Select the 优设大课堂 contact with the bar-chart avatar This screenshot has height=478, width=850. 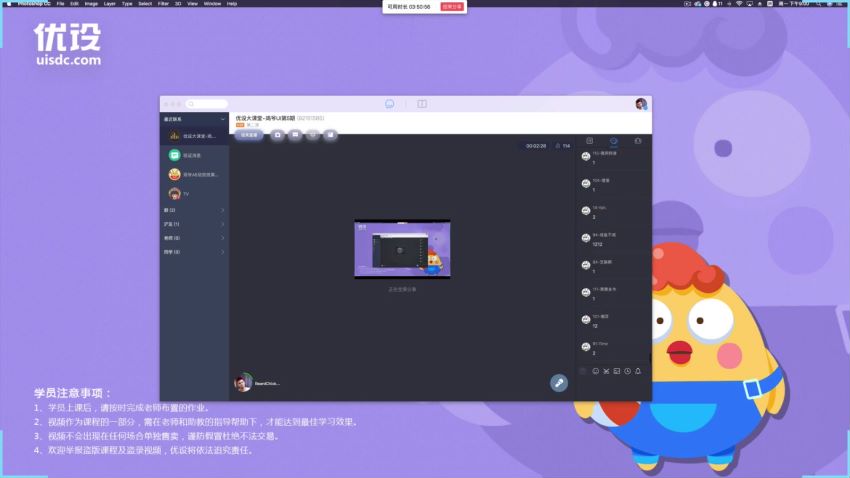coord(194,136)
